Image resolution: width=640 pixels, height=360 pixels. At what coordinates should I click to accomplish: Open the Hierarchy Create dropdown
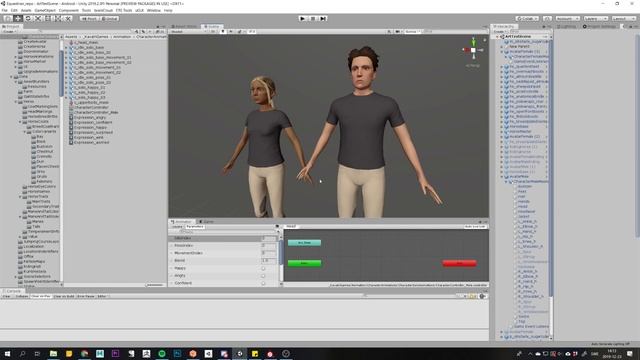500,31
